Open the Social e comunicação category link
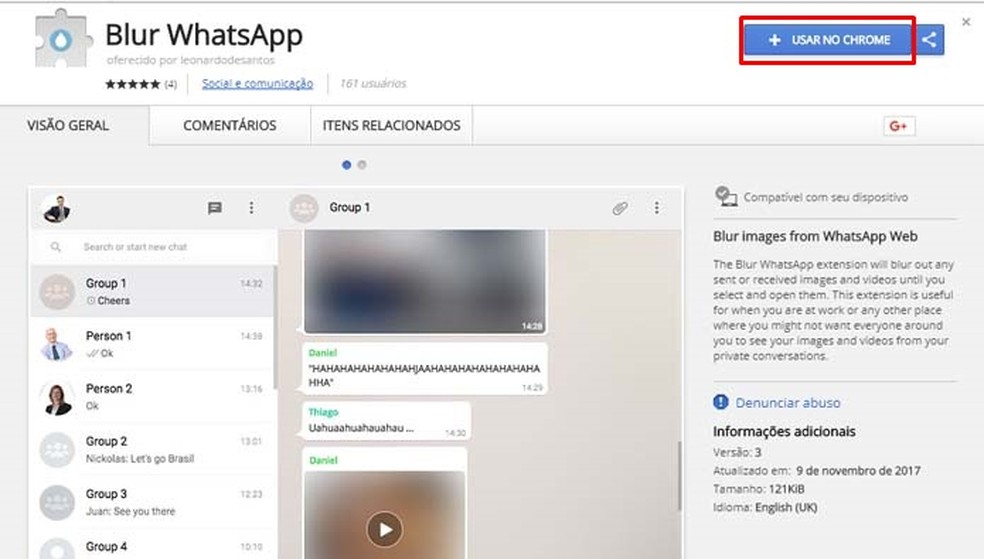The width and height of the screenshot is (984, 559). 257,83
